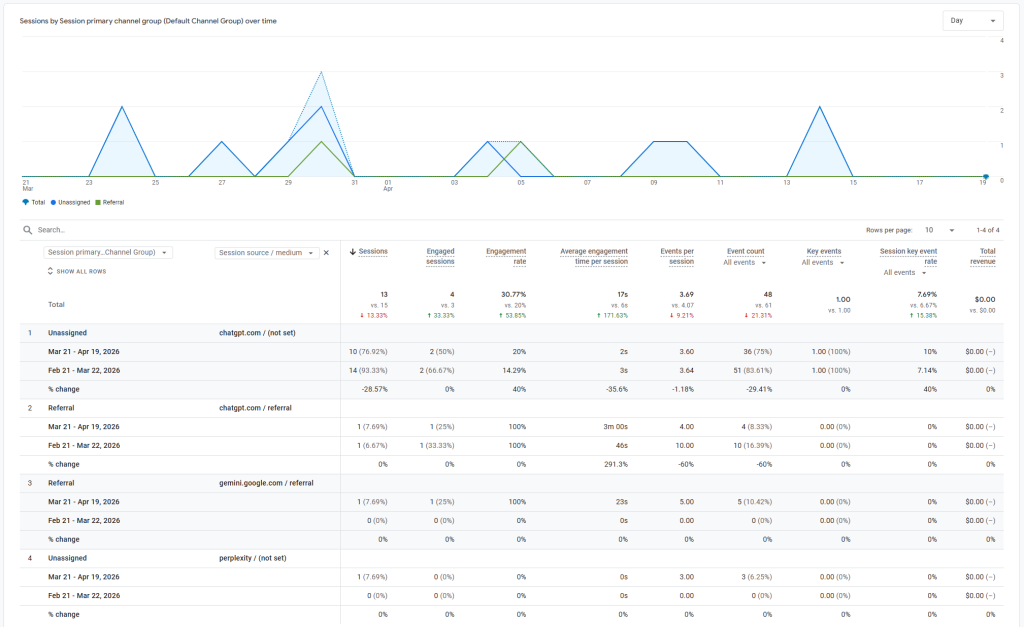This screenshot has height=627, width=1024.
Task: Select the gemini.google.com / referral row label
Action: (266, 483)
